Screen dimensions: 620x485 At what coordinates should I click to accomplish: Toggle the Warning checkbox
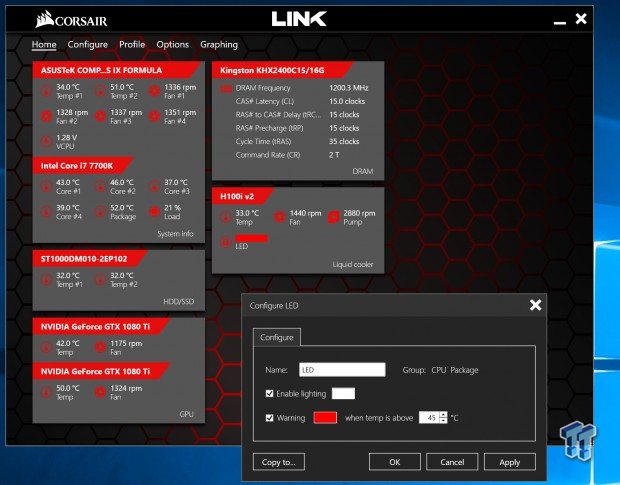click(x=270, y=418)
